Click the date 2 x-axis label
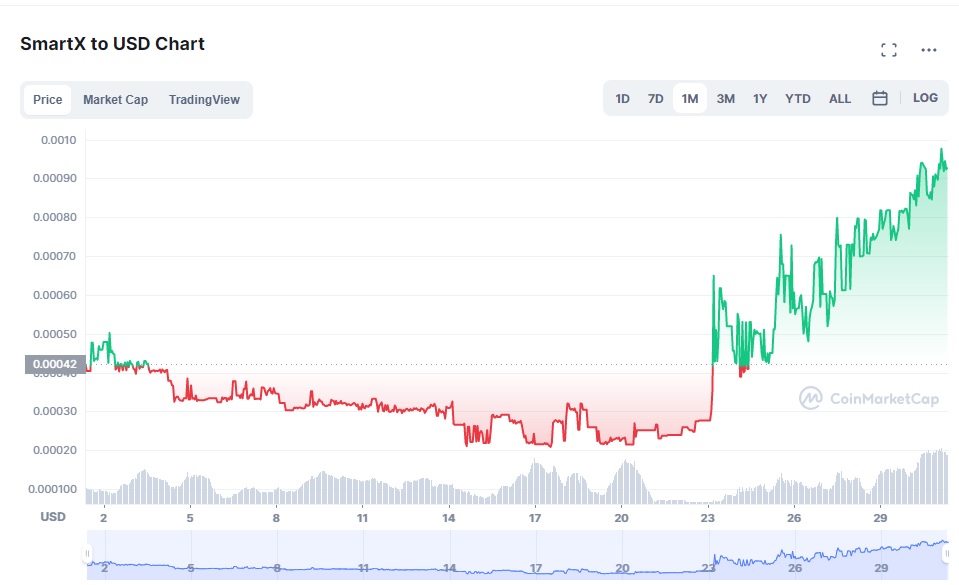This screenshot has height=585, width=959. click(103, 518)
